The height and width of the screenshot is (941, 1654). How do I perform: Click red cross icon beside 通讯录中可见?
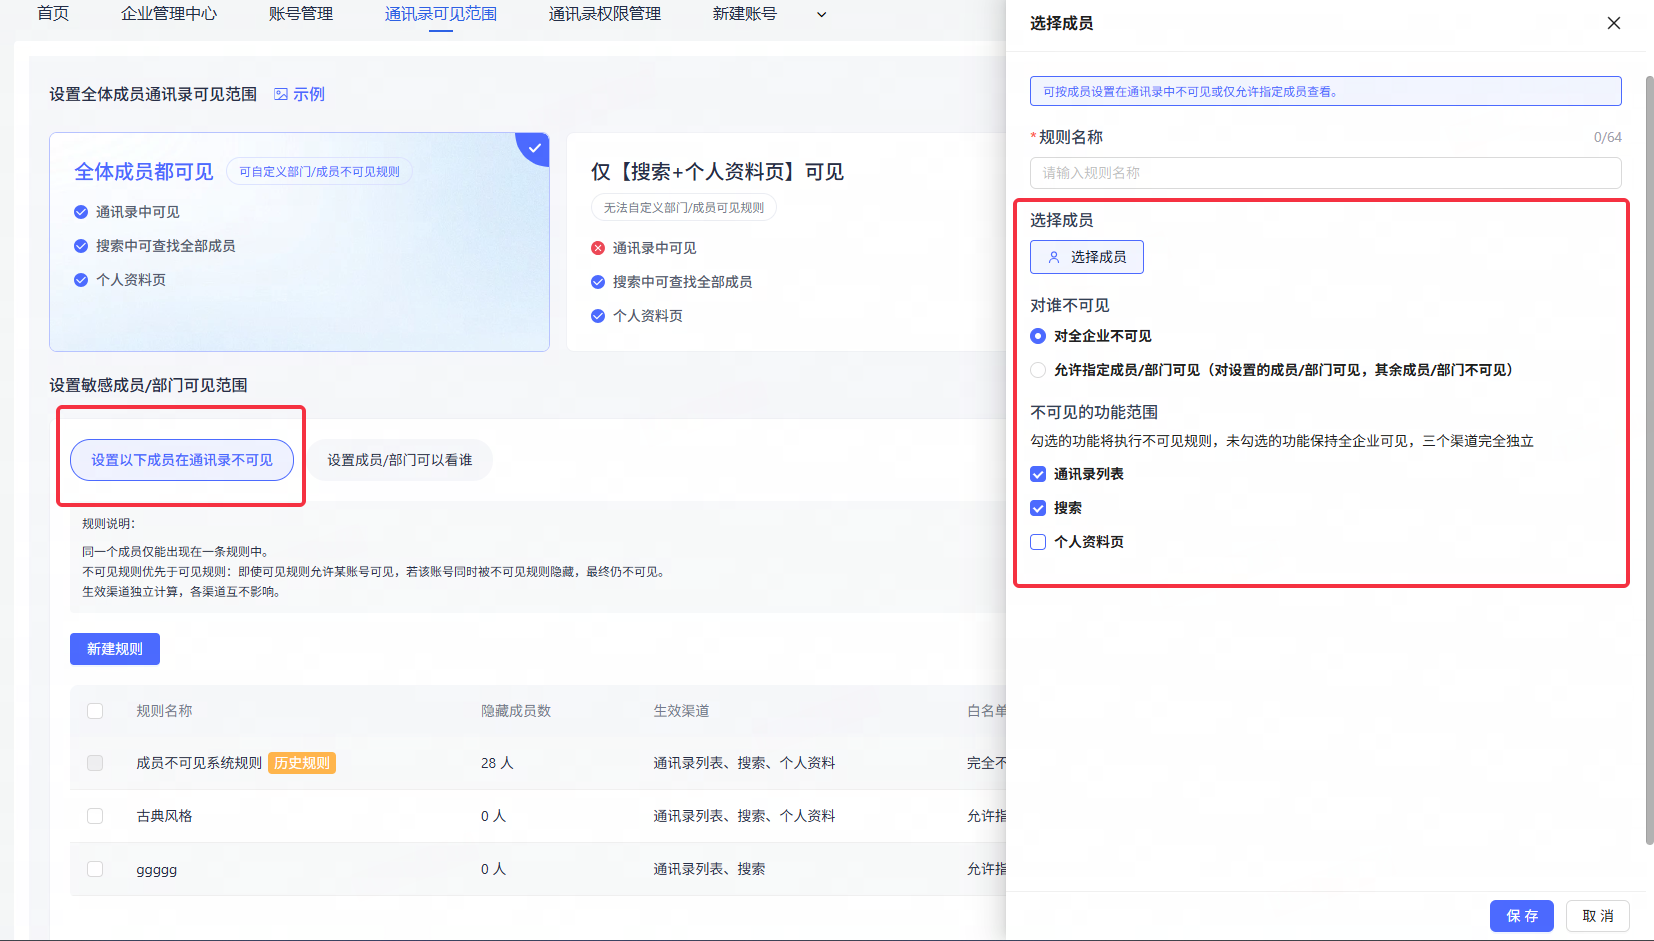(x=598, y=248)
